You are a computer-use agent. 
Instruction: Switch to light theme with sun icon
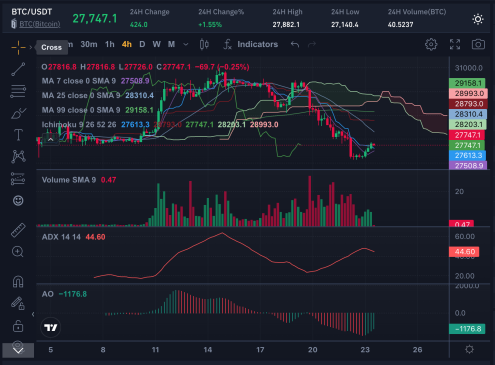point(478,19)
